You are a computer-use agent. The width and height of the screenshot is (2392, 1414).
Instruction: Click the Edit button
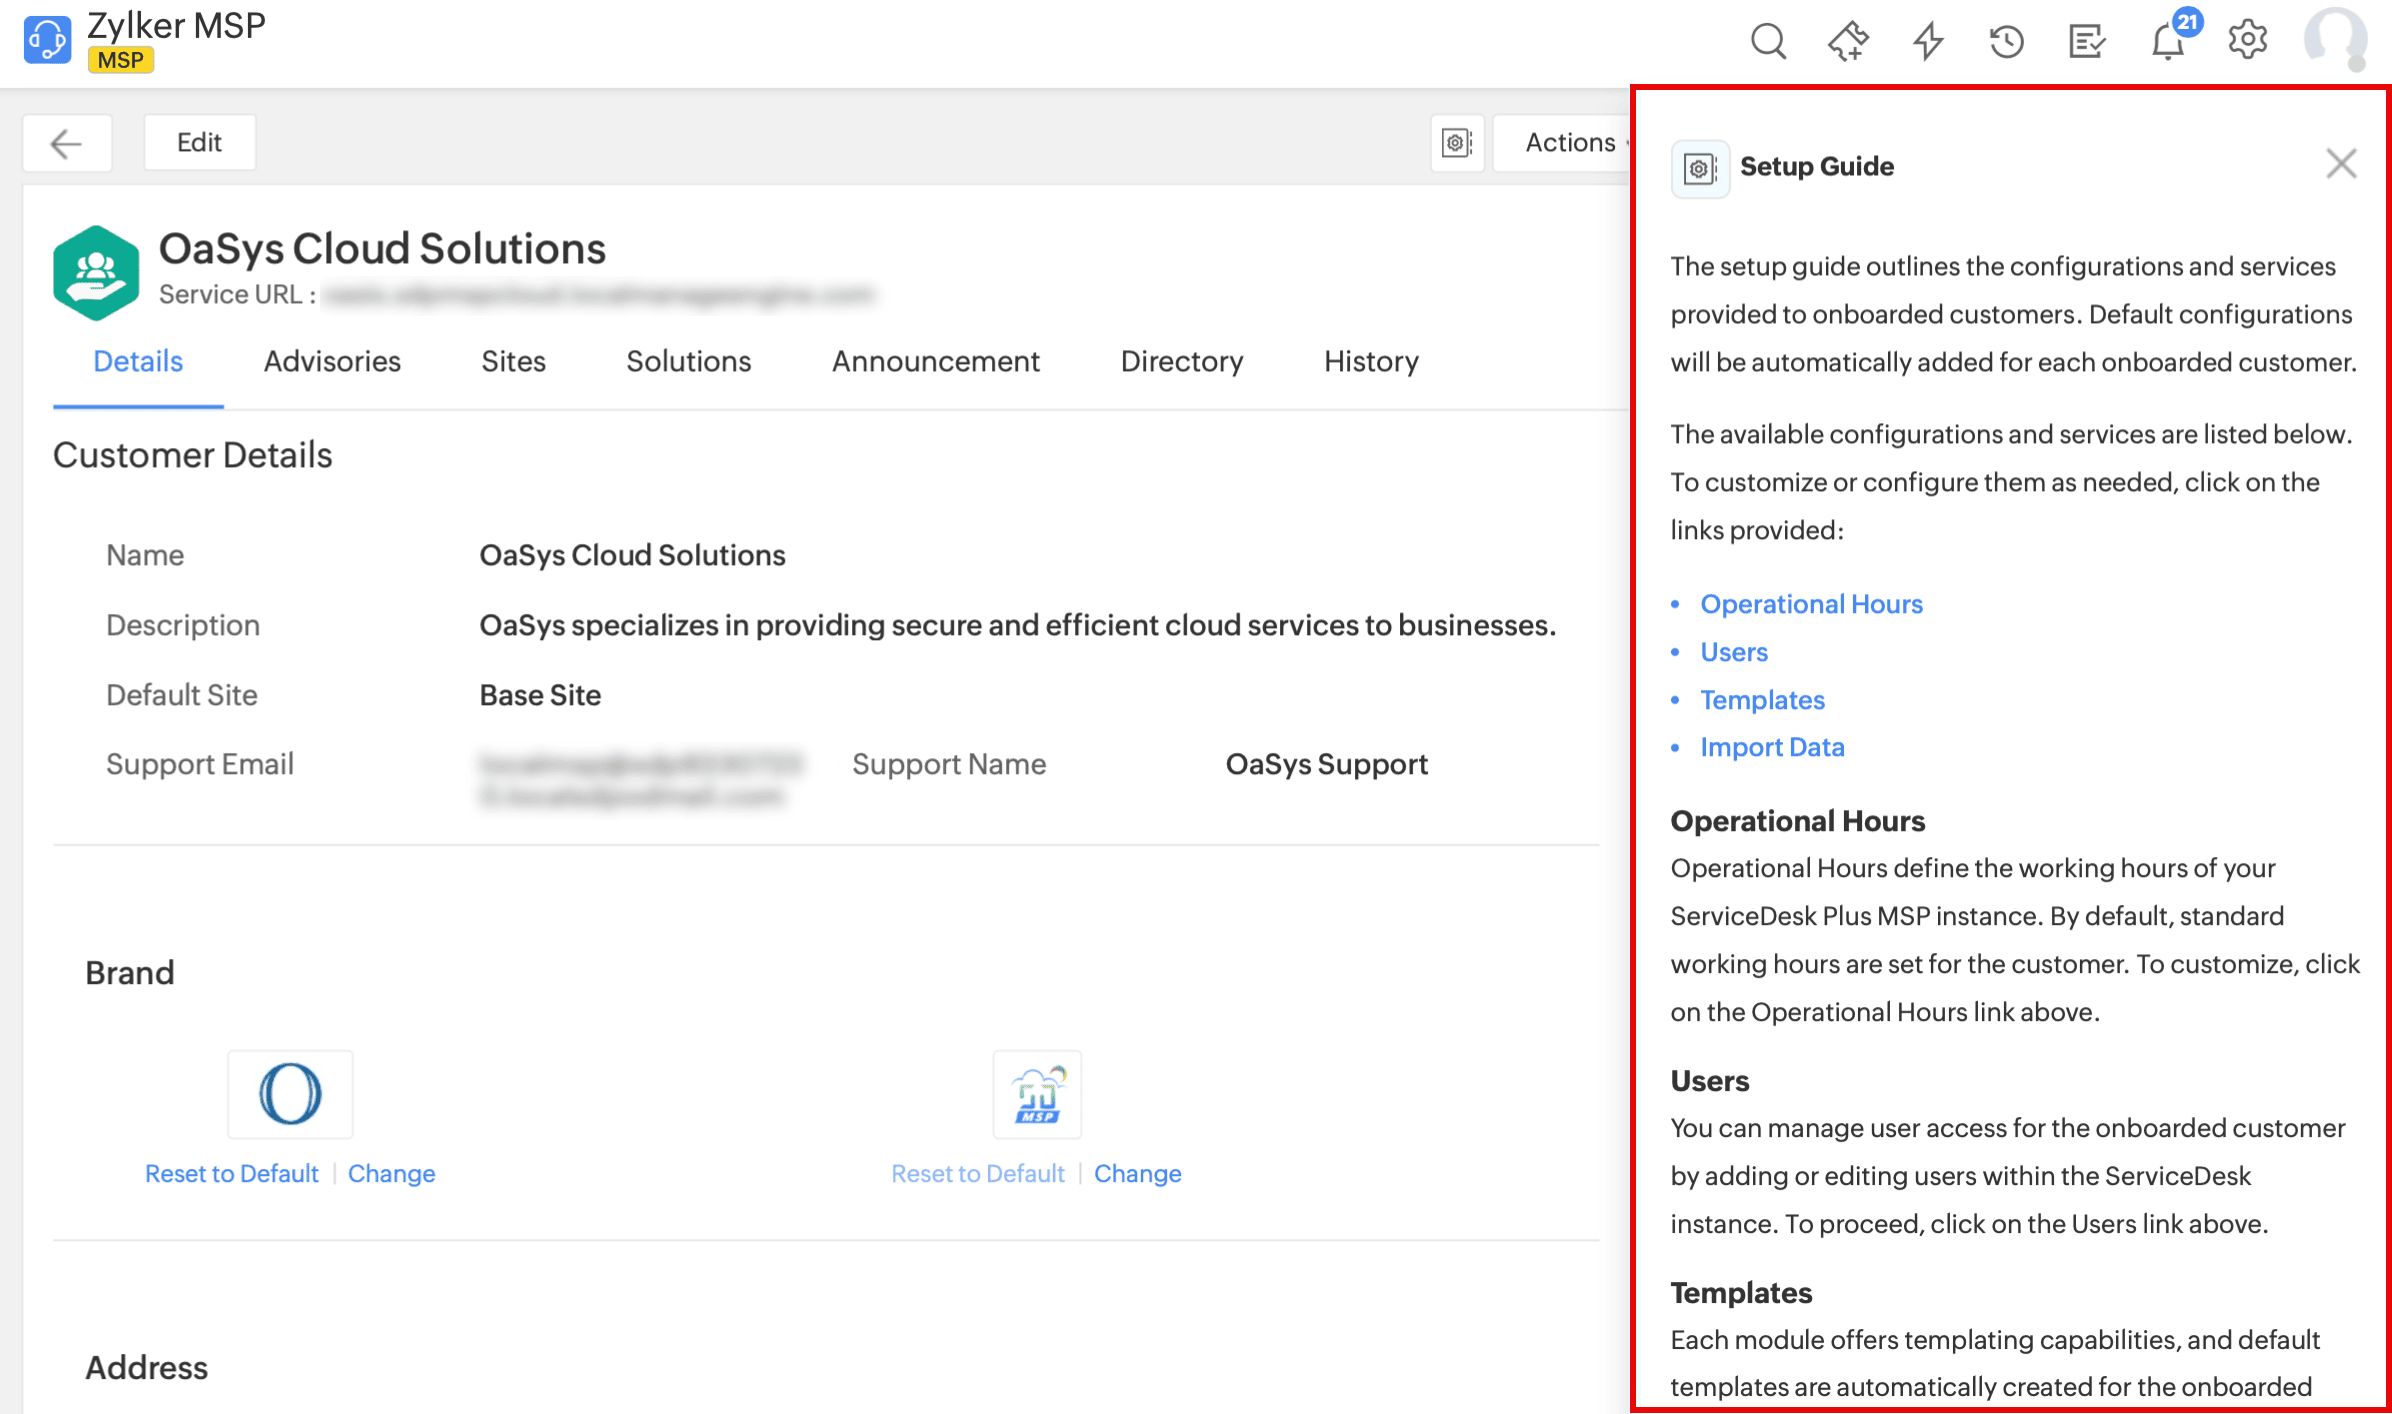[x=199, y=143]
